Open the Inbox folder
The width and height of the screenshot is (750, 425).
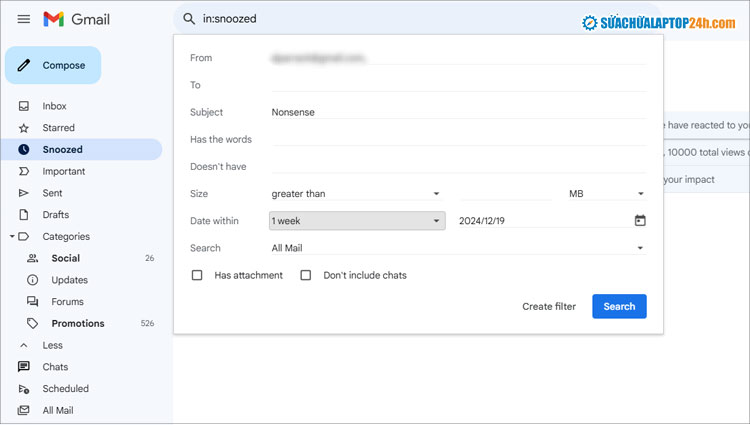click(x=54, y=106)
